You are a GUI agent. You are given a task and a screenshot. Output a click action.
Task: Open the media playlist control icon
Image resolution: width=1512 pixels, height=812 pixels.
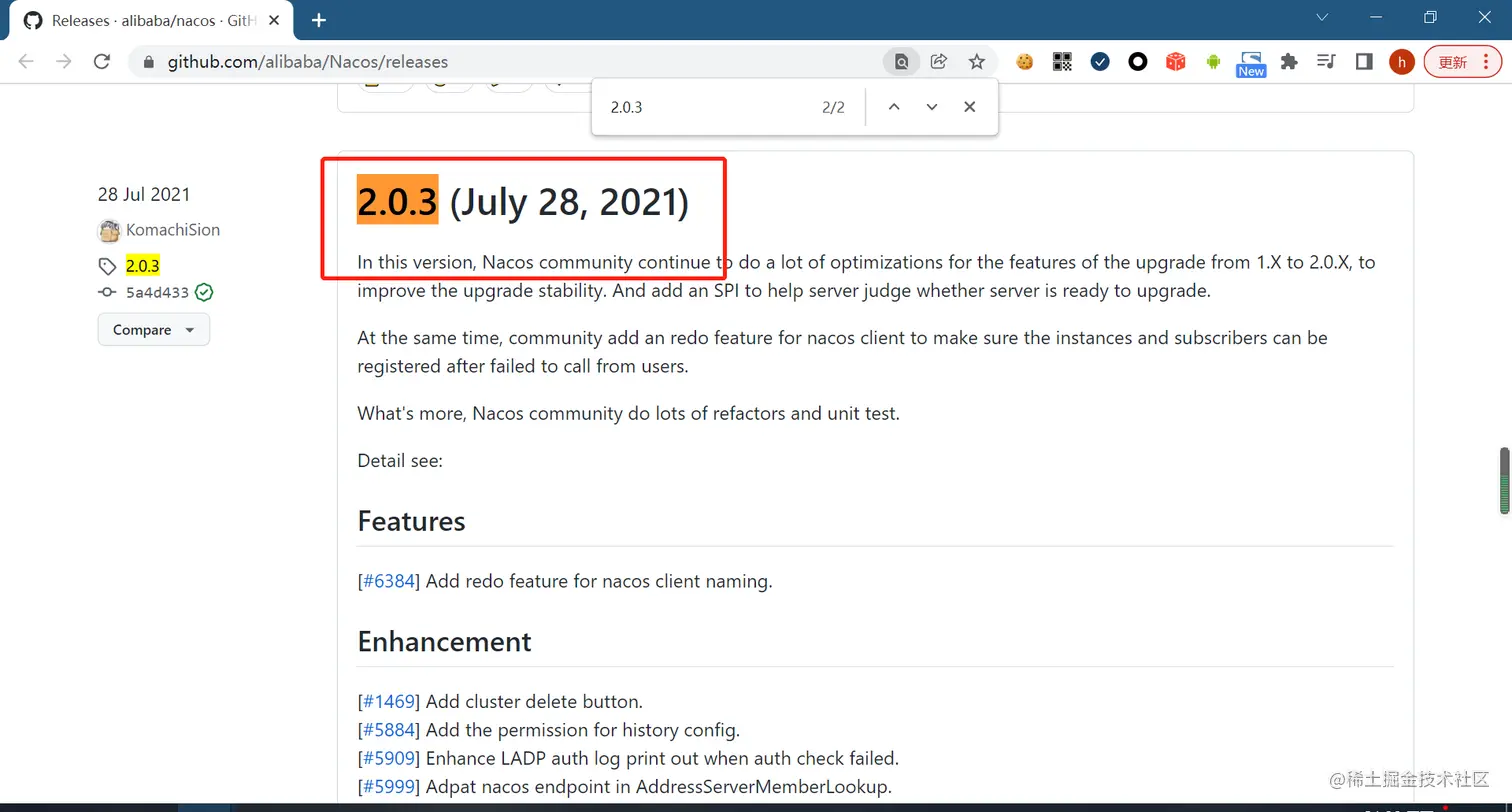1327,61
